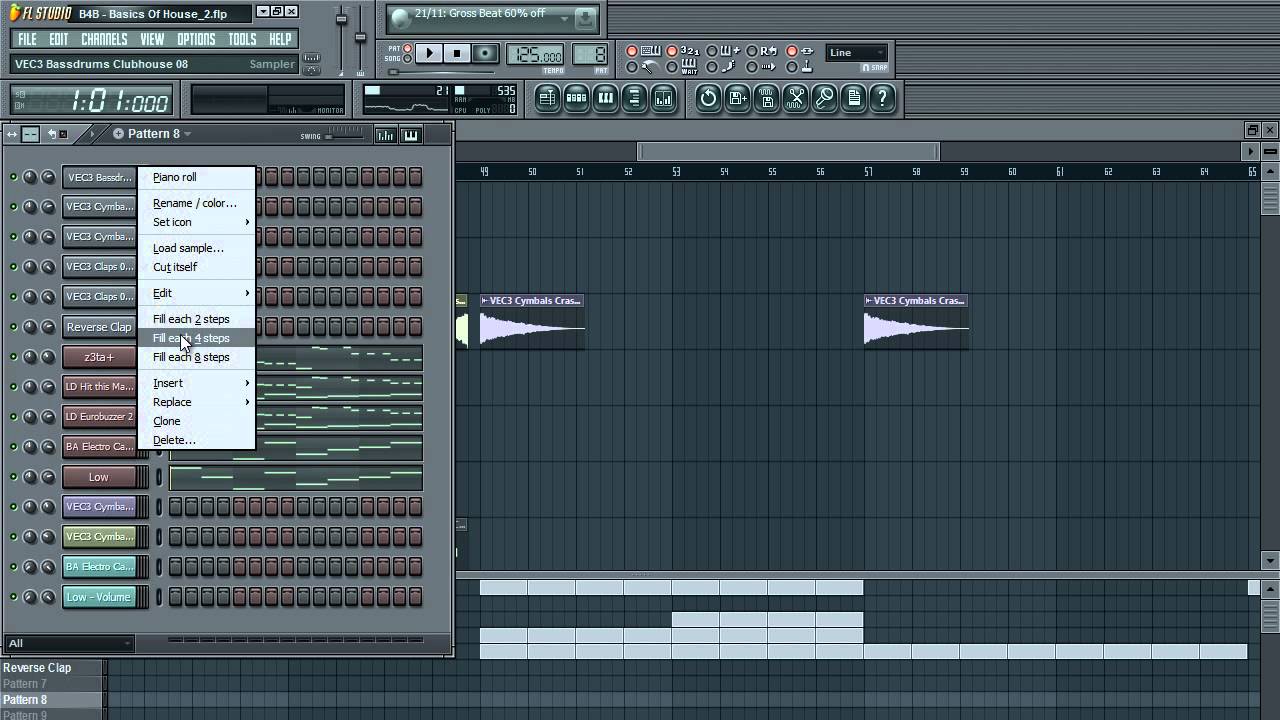Open the project info document icon

click(x=853, y=98)
